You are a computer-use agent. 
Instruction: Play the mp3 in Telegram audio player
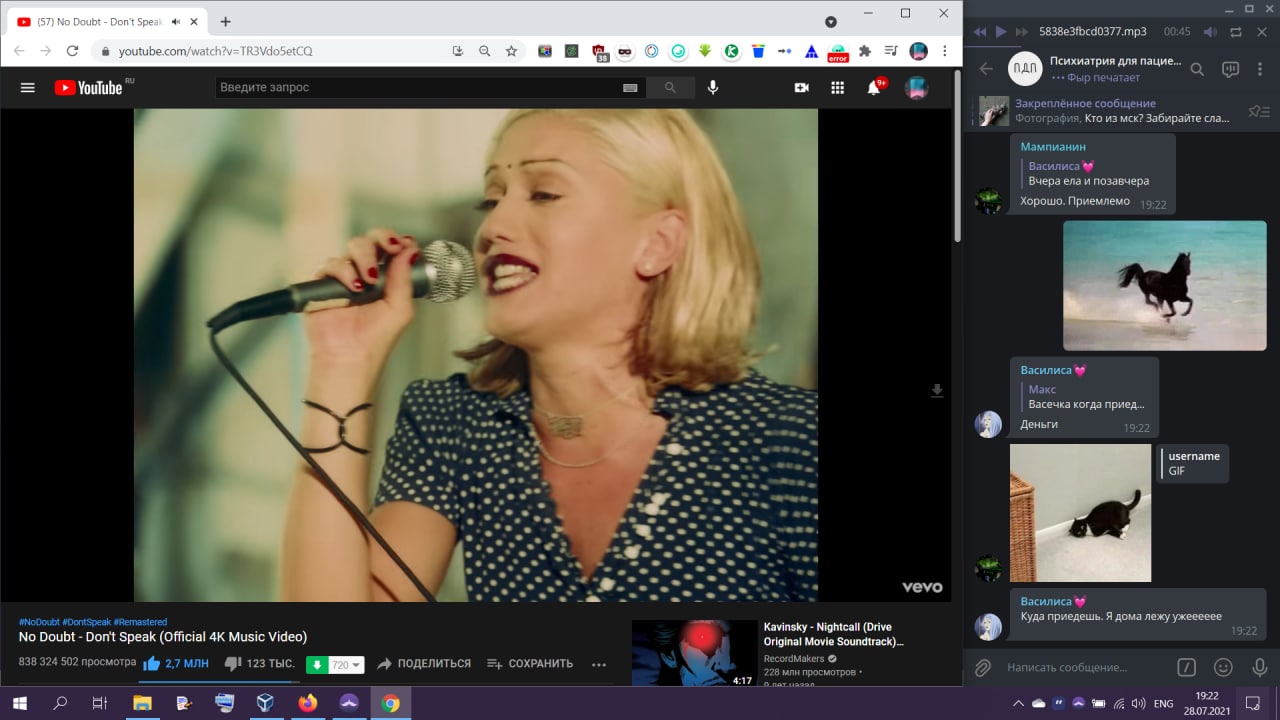pos(1001,32)
